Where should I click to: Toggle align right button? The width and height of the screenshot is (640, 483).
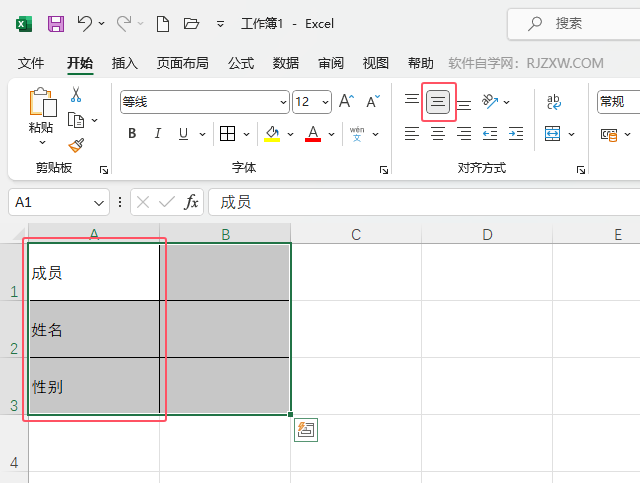coord(464,134)
